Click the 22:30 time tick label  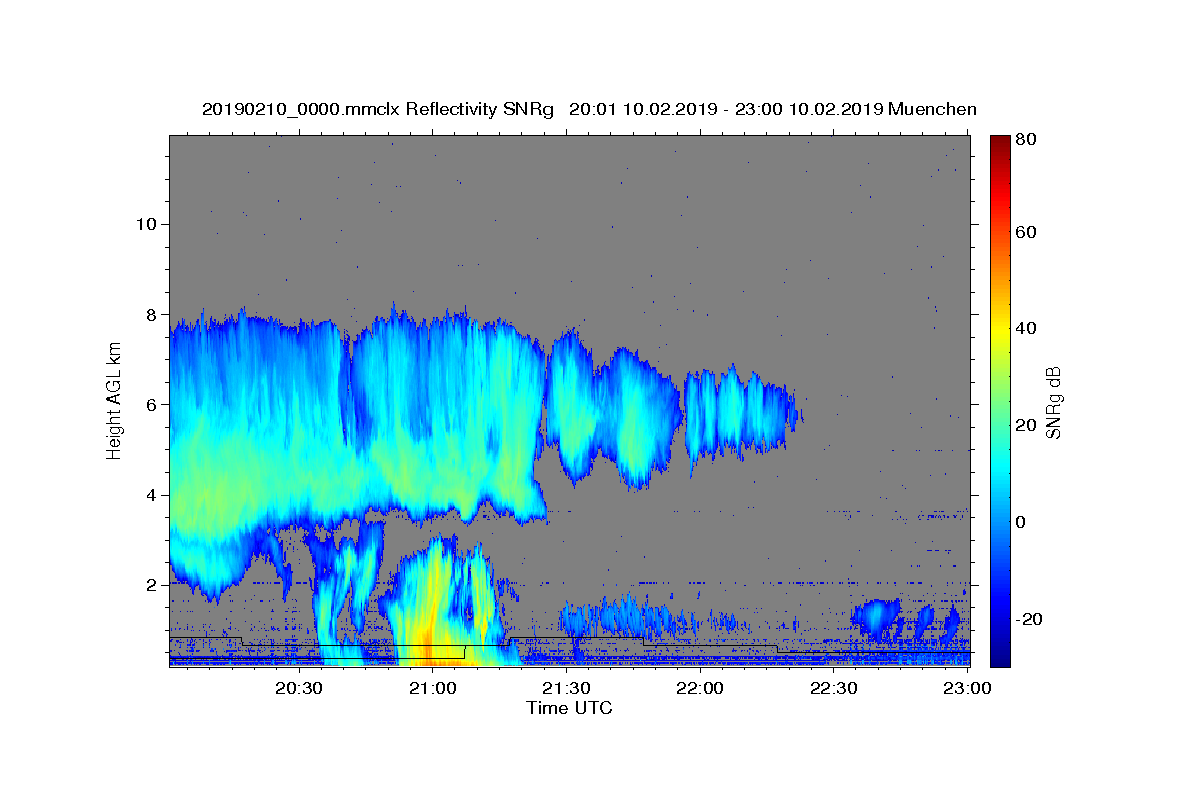point(833,688)
